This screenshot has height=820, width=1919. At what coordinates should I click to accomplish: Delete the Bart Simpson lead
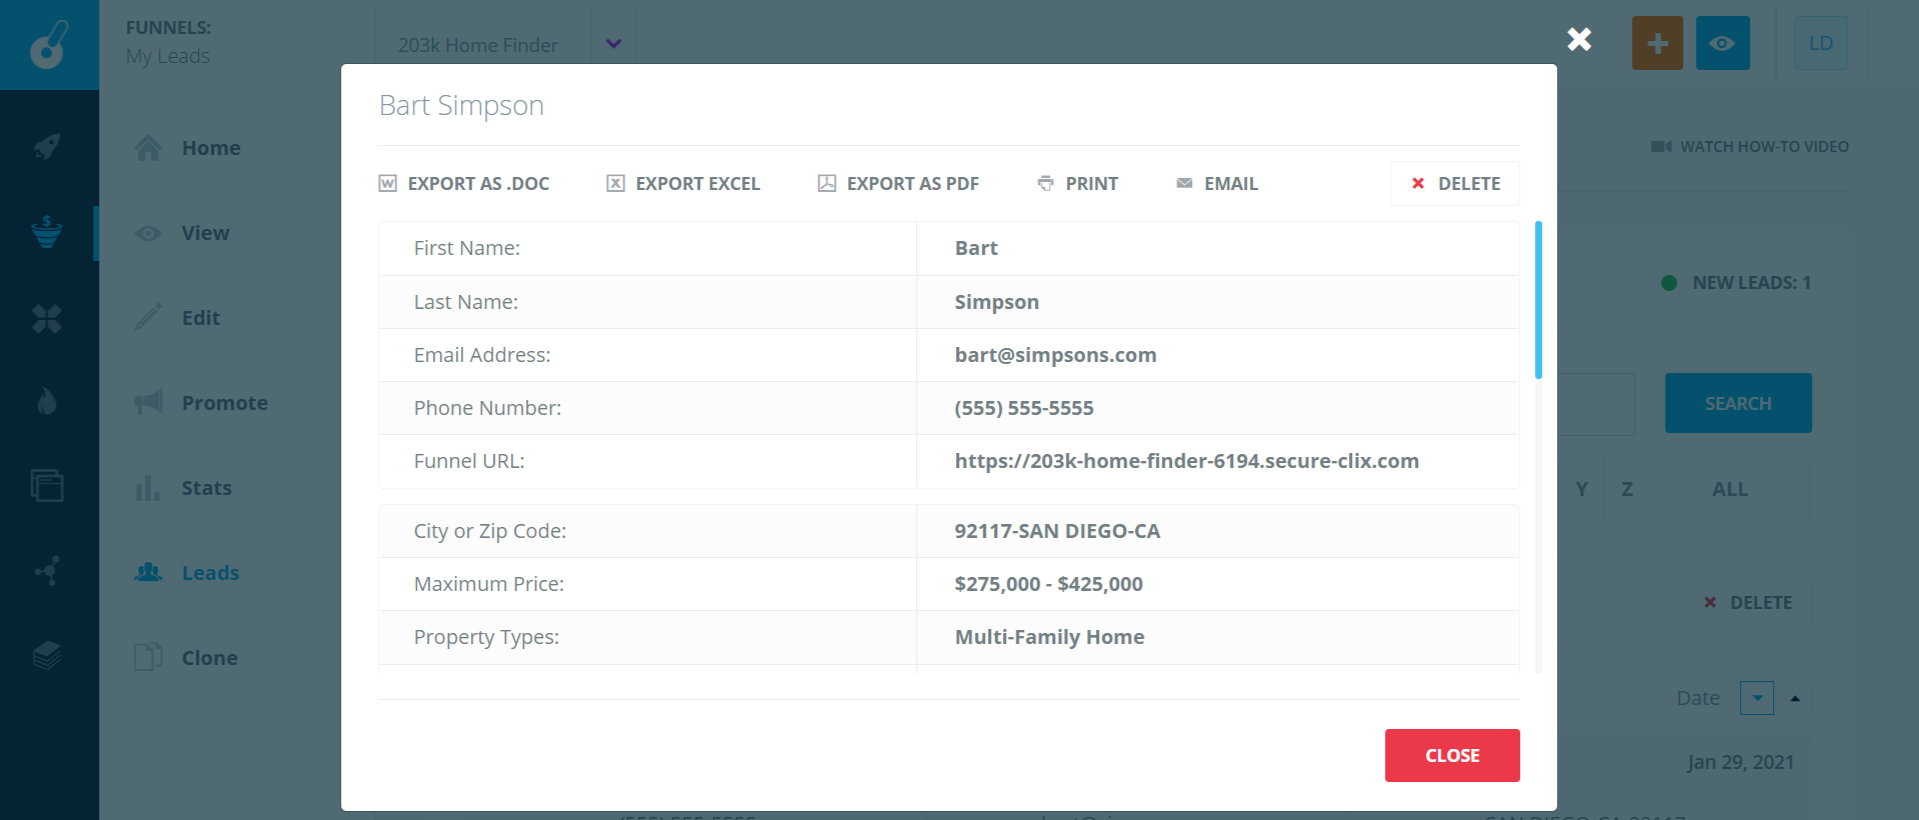(x=1455, y=184)
